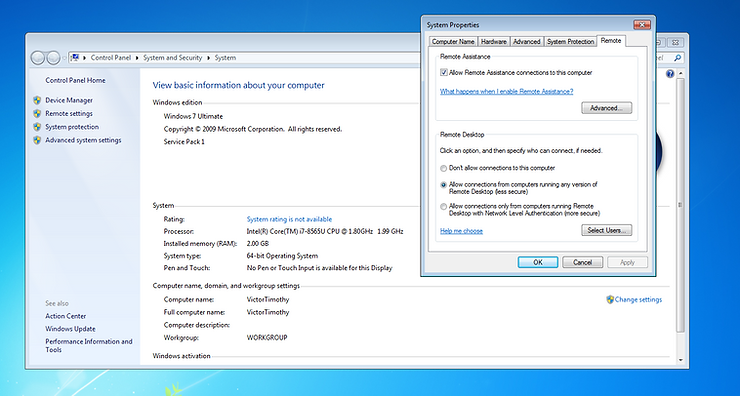
Task: Click the shield icon beside Change settings
Action: [x=610, y=299]
